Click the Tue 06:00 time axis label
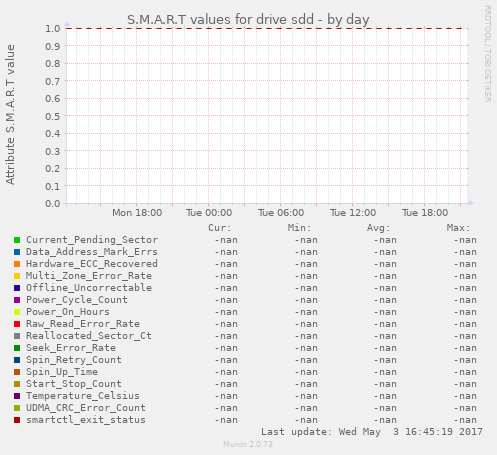497x455 pixels. pos(281,213)
